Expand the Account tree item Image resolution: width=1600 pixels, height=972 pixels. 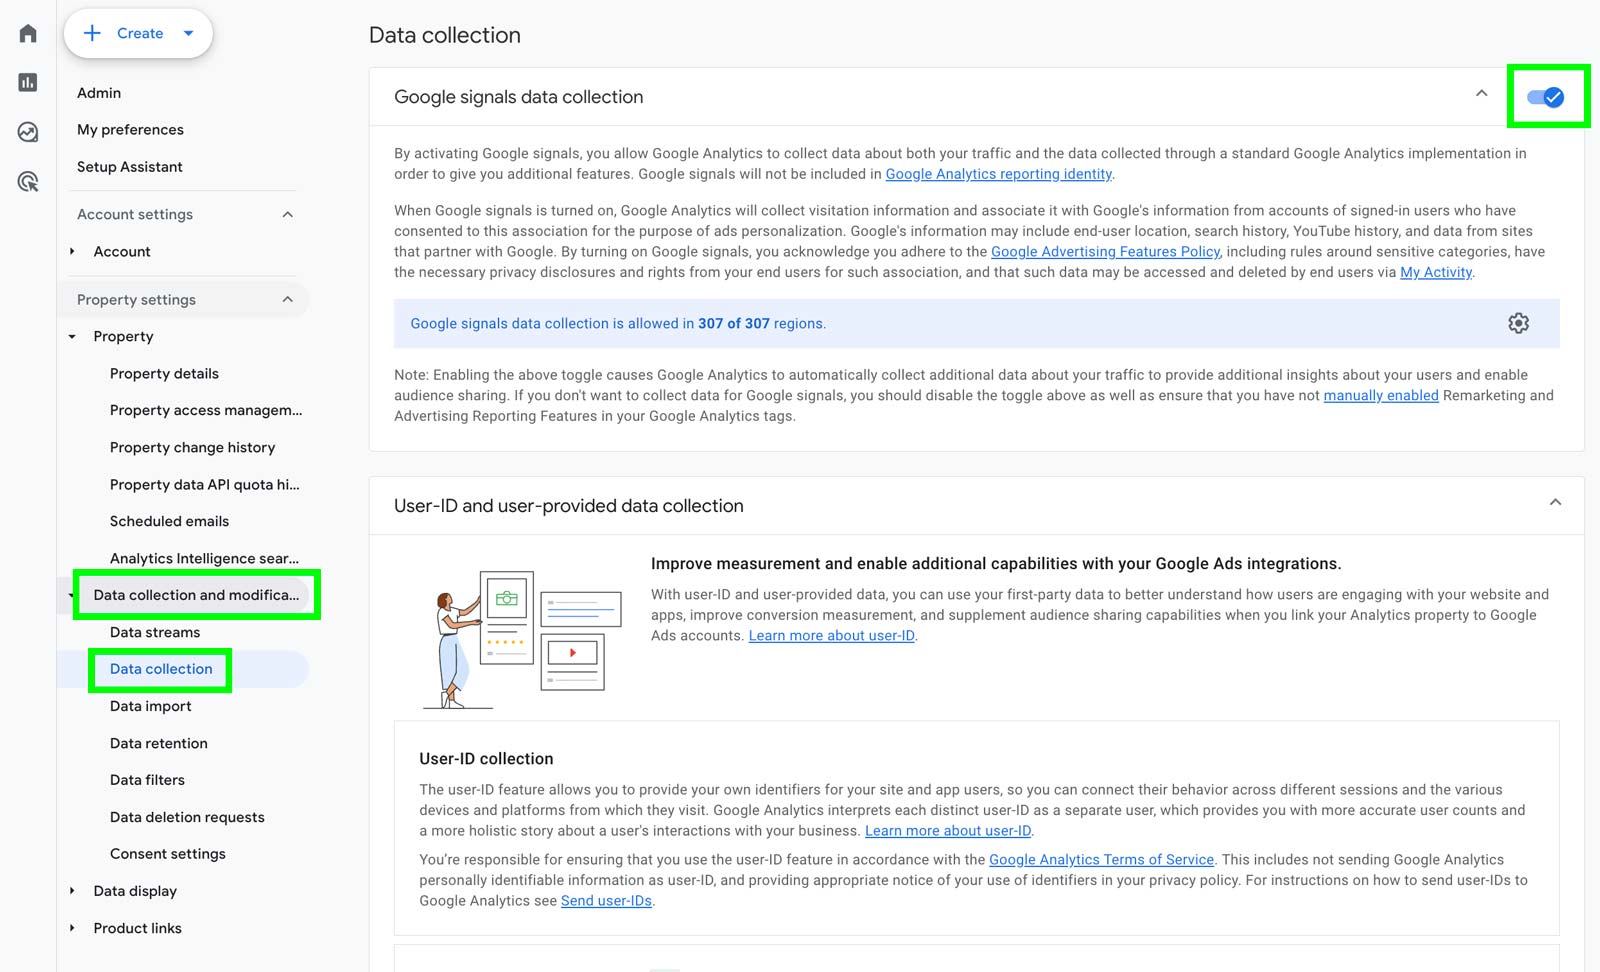[x=72, y=252]
